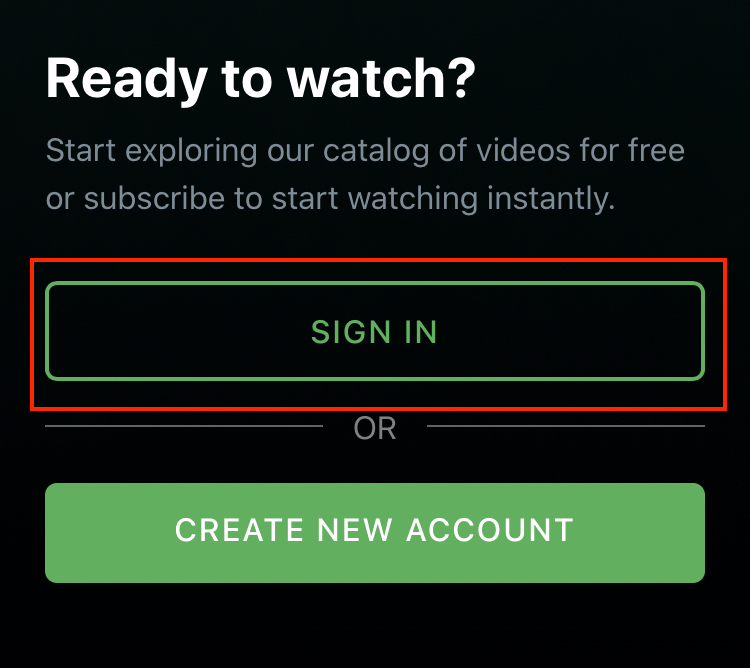Click the "Start exploring our catalog" description text
Viewport: 750px width, 668px height.
[365, 175]
